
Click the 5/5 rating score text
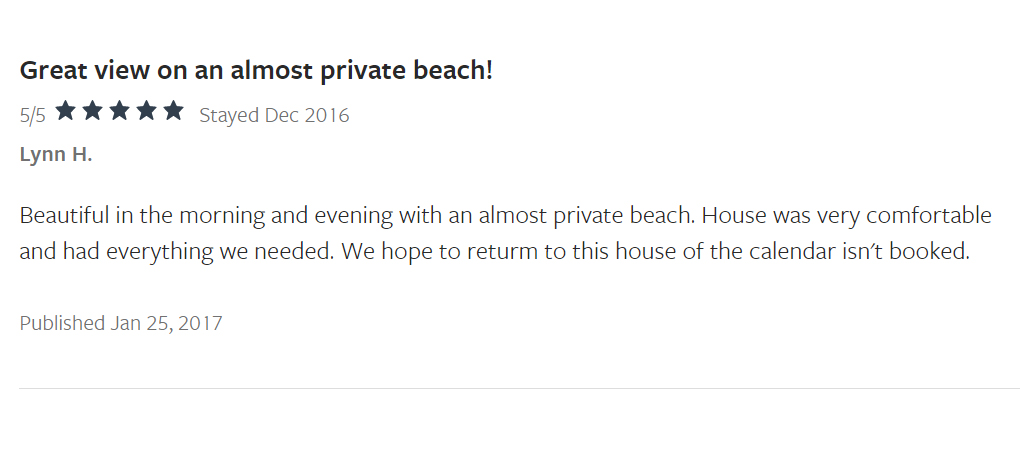pos(33,116)
